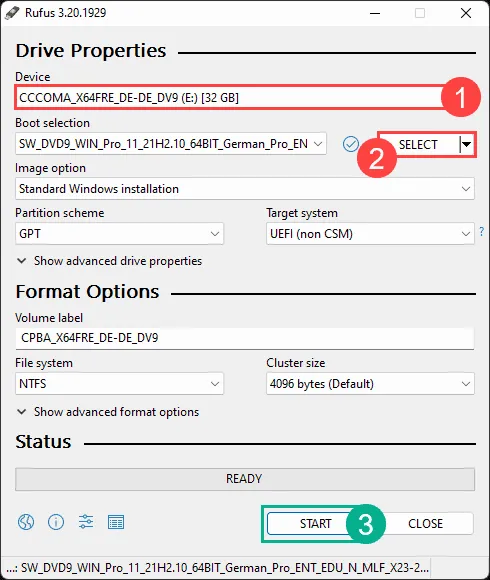The image size is (490, 580).
Task: Minimize the Rufus window
Action: click(375, 13)
